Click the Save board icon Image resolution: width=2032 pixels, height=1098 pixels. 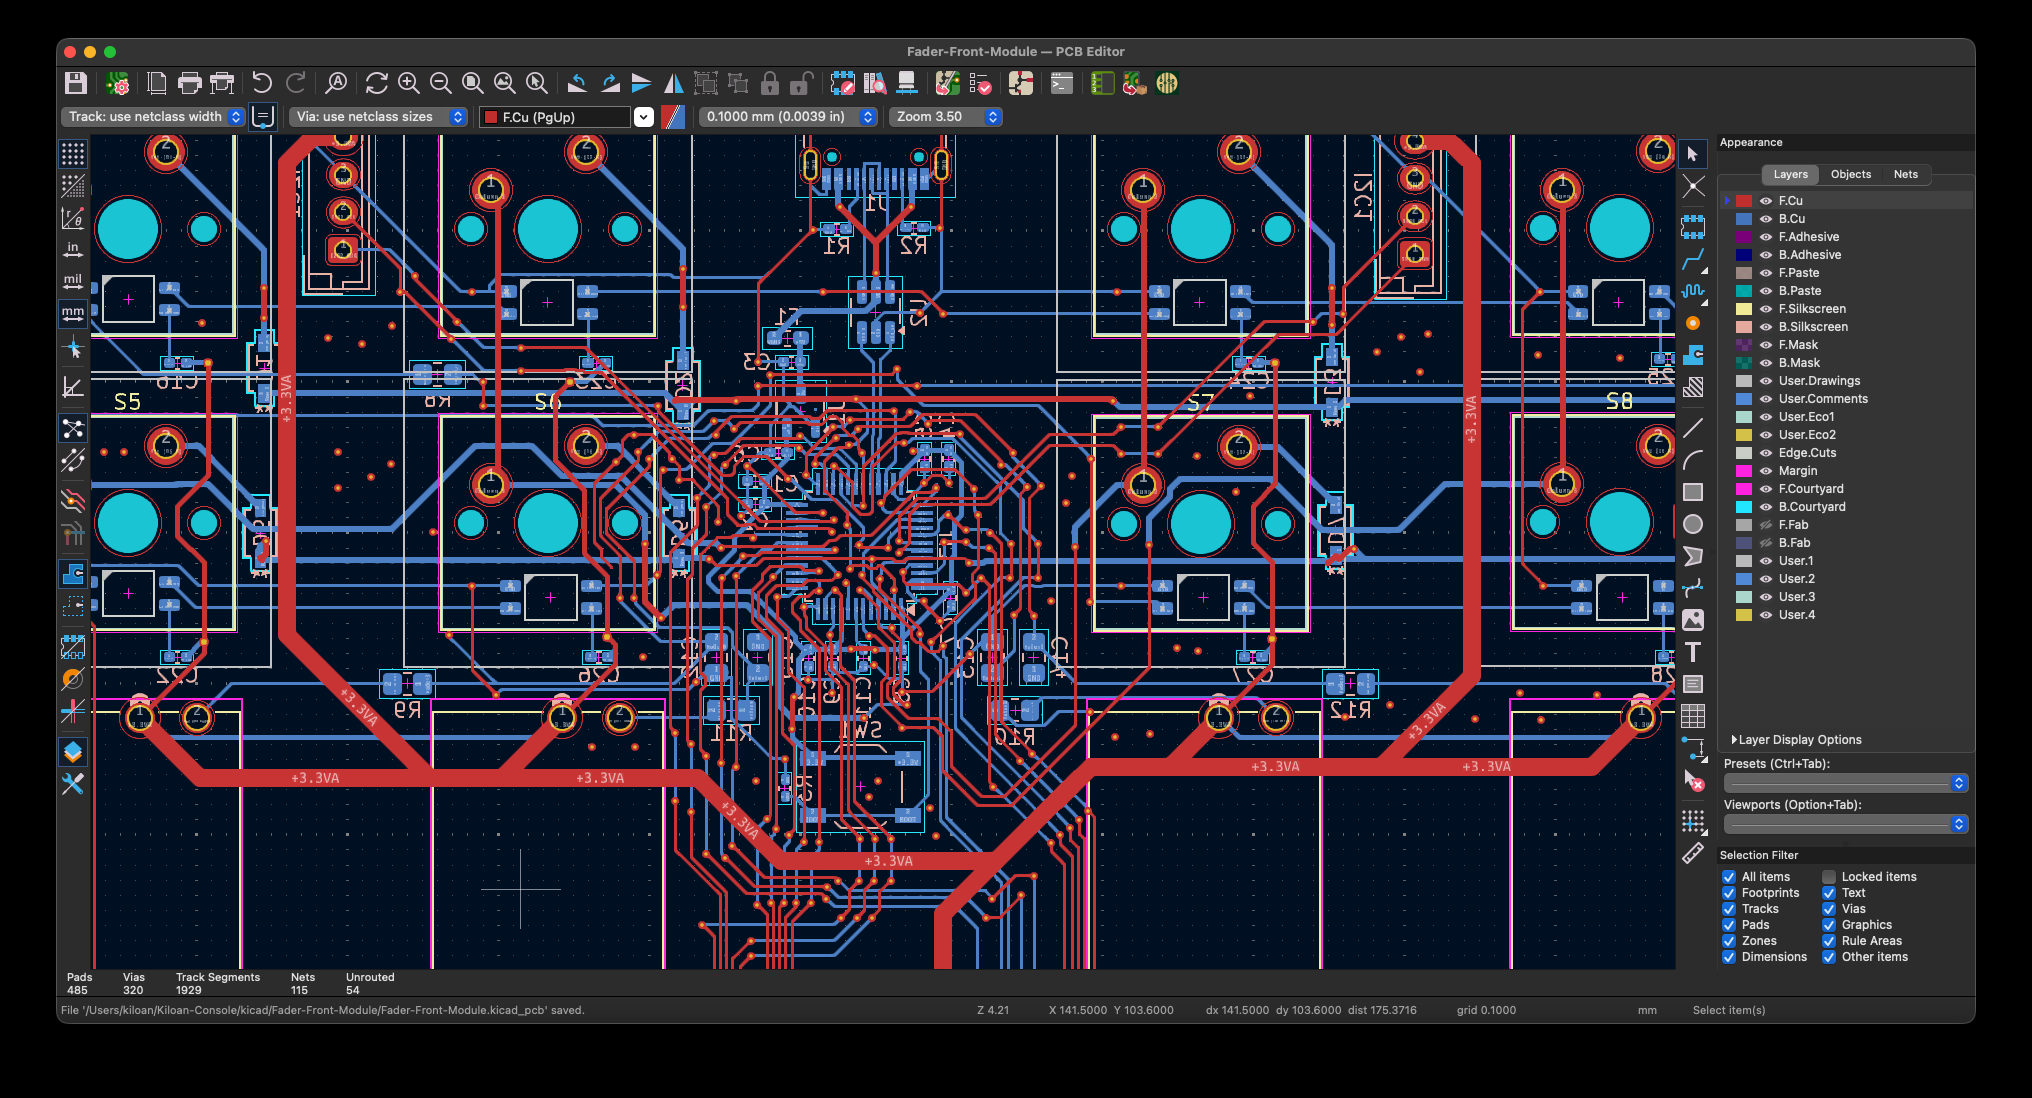coord(76,84)
